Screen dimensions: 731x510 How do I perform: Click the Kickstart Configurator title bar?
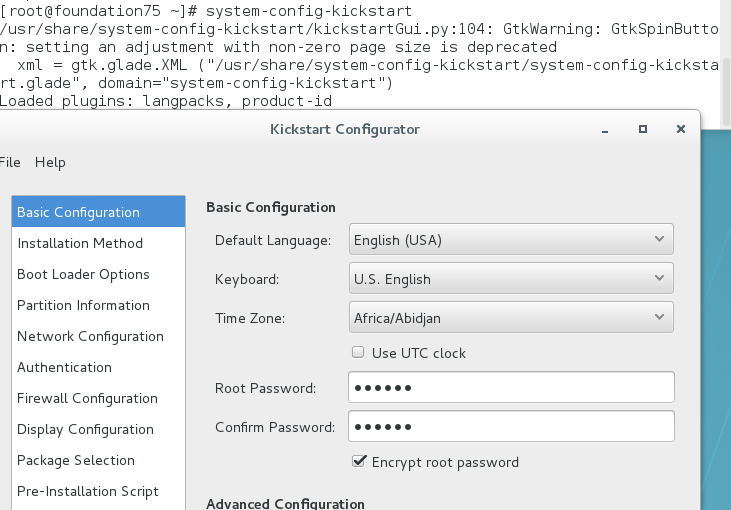coord(345,129)
